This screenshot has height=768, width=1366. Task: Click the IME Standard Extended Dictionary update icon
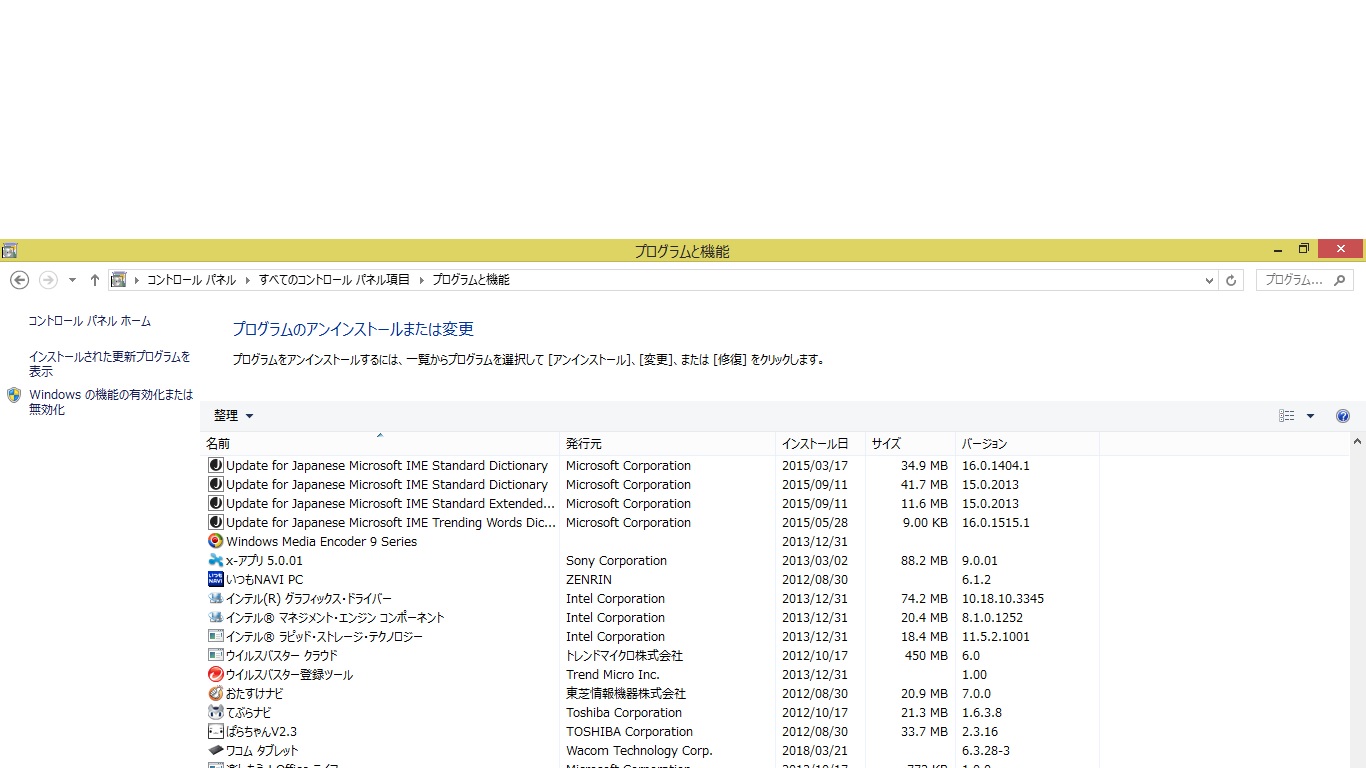pos(215,503)
